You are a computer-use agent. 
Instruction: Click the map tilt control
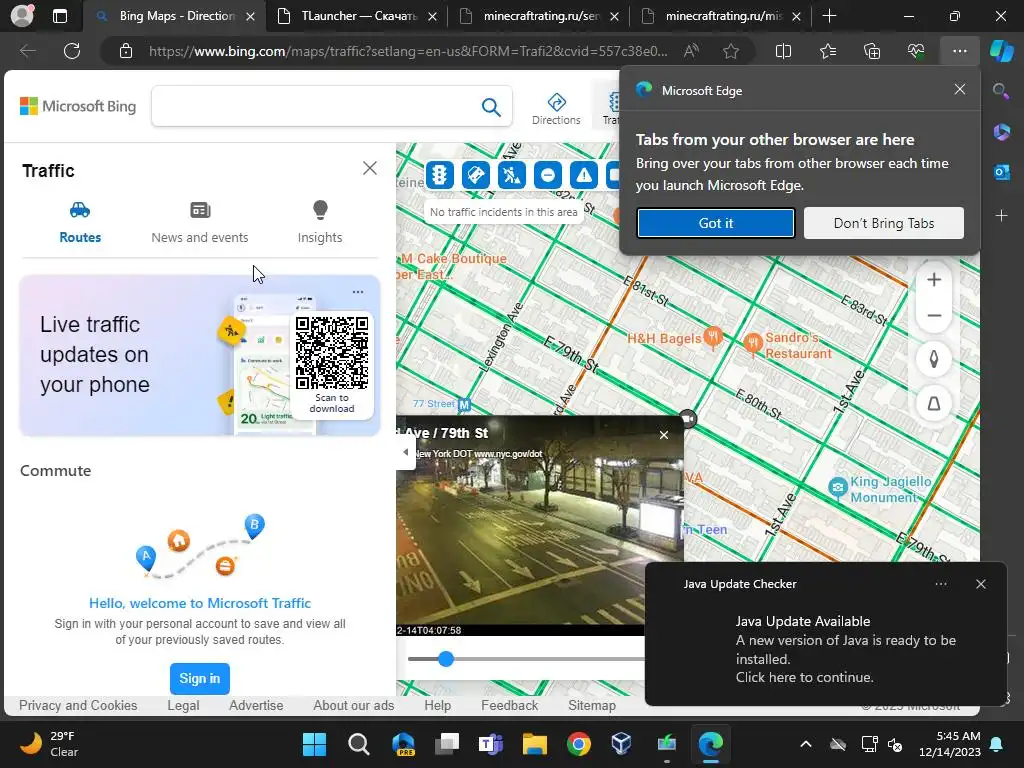coord(934,404)
